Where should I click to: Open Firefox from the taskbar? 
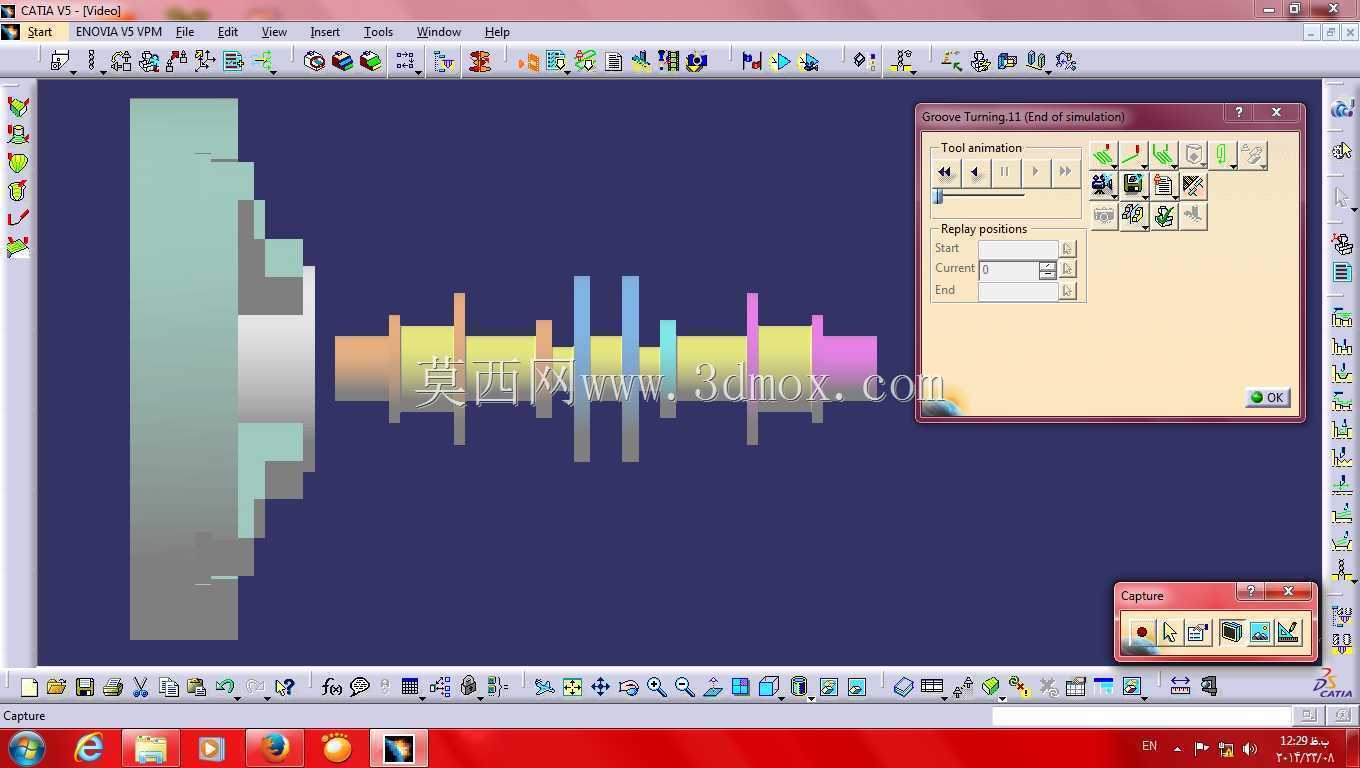click(x=274, y=748)
